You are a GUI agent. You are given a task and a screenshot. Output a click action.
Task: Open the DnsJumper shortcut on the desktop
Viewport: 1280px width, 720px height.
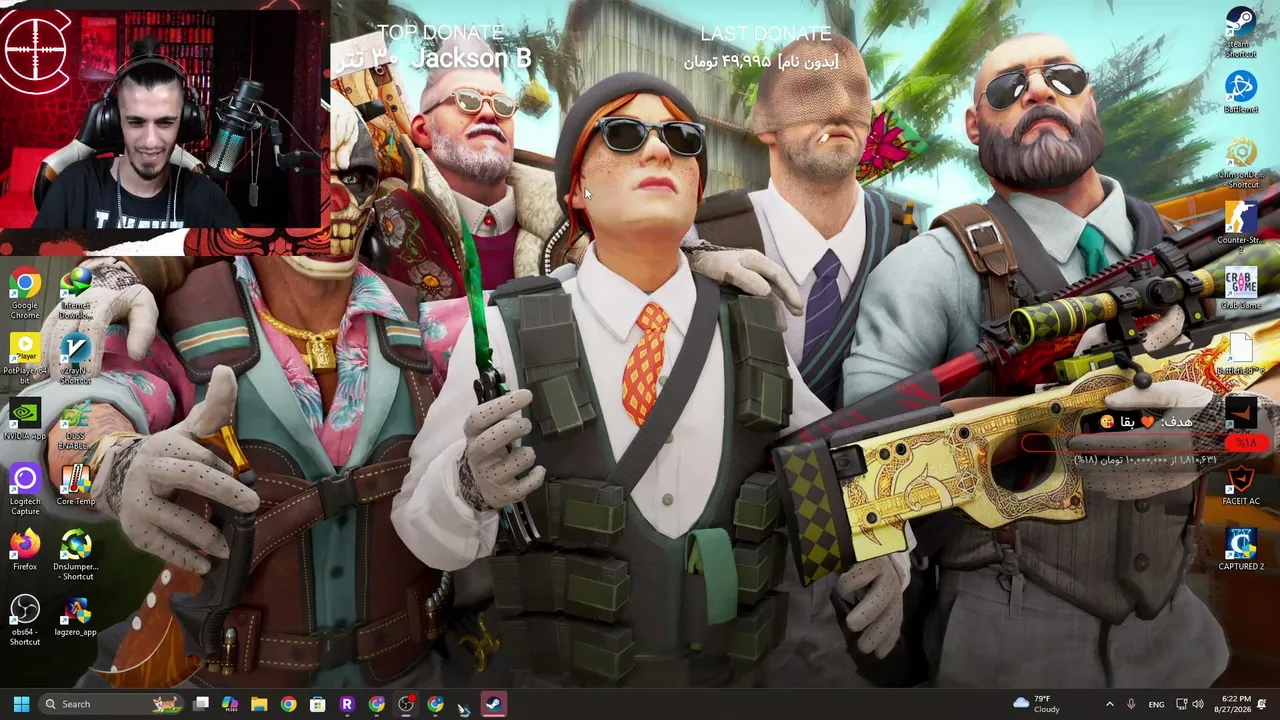(76, 556)
